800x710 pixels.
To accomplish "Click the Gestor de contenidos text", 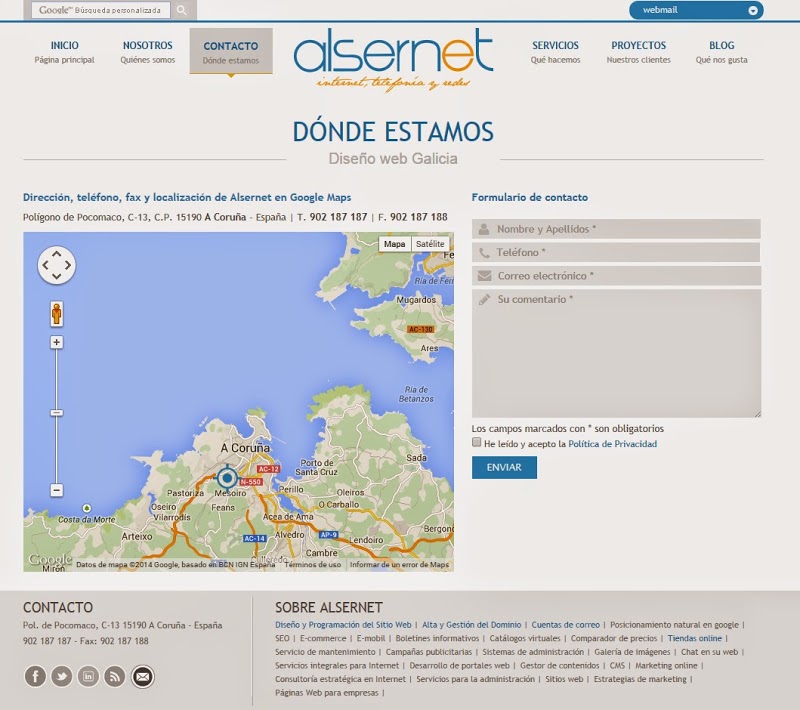I will point(560,666).
